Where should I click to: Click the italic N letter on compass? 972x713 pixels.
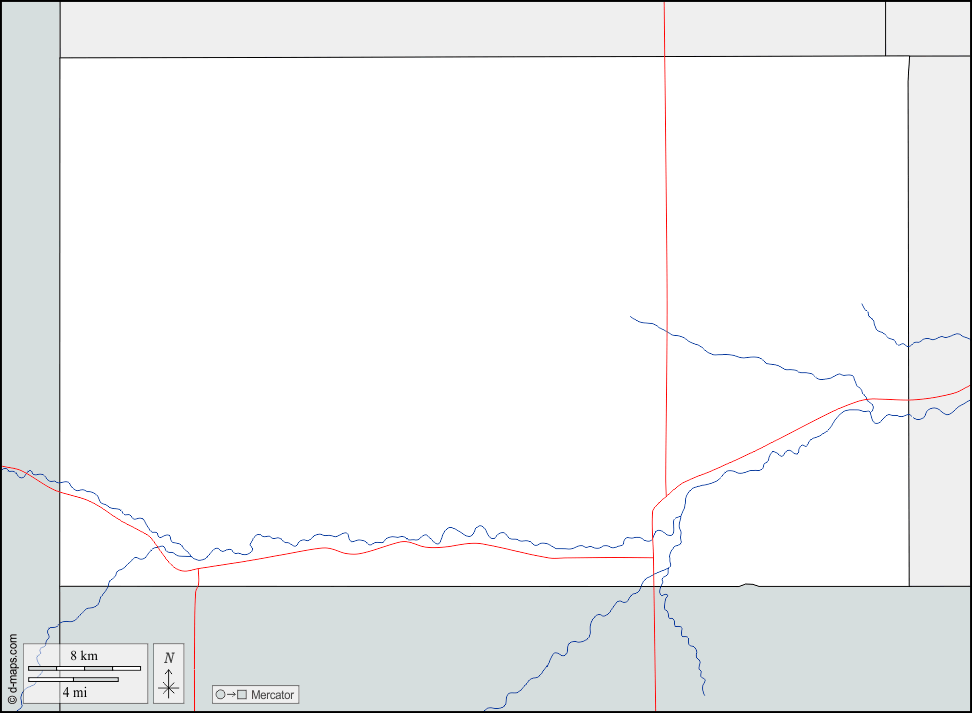pos(169,657)
